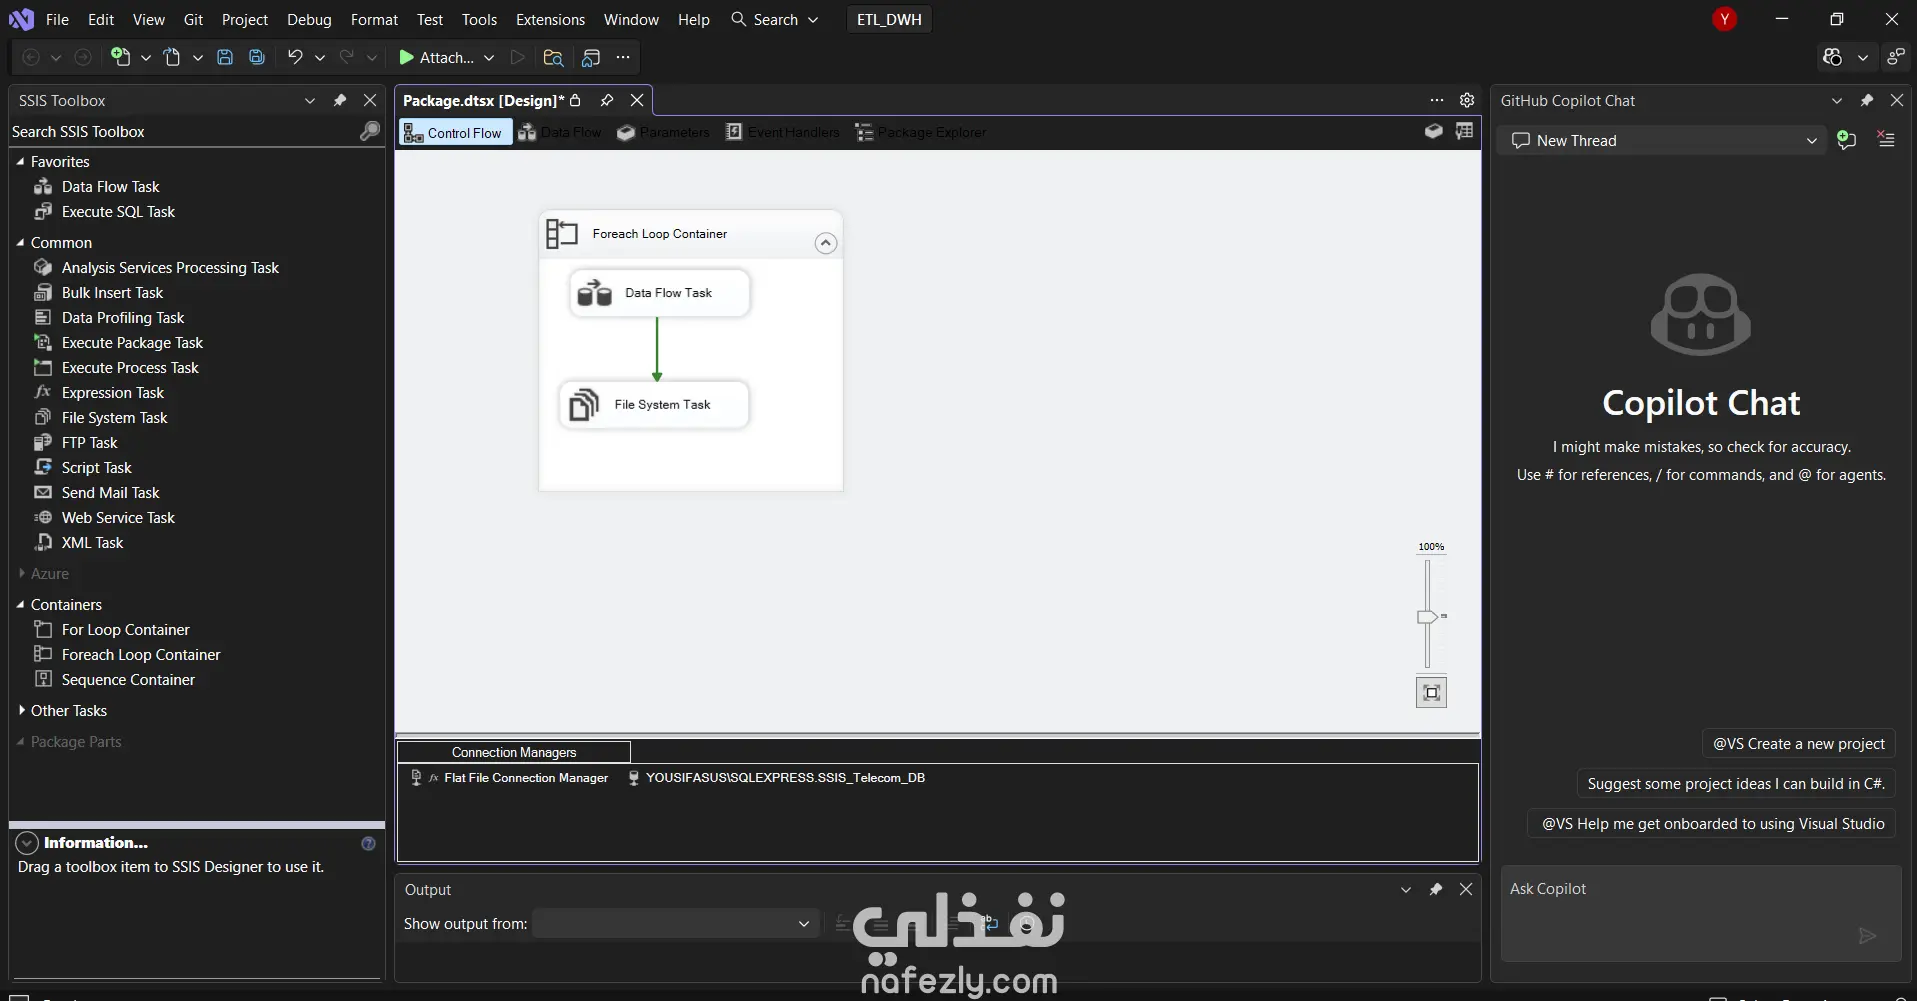Viewport: 1917px width, 1001px height.
Task: Choose the FTP Task item
Action: click(x=89, y=443)
